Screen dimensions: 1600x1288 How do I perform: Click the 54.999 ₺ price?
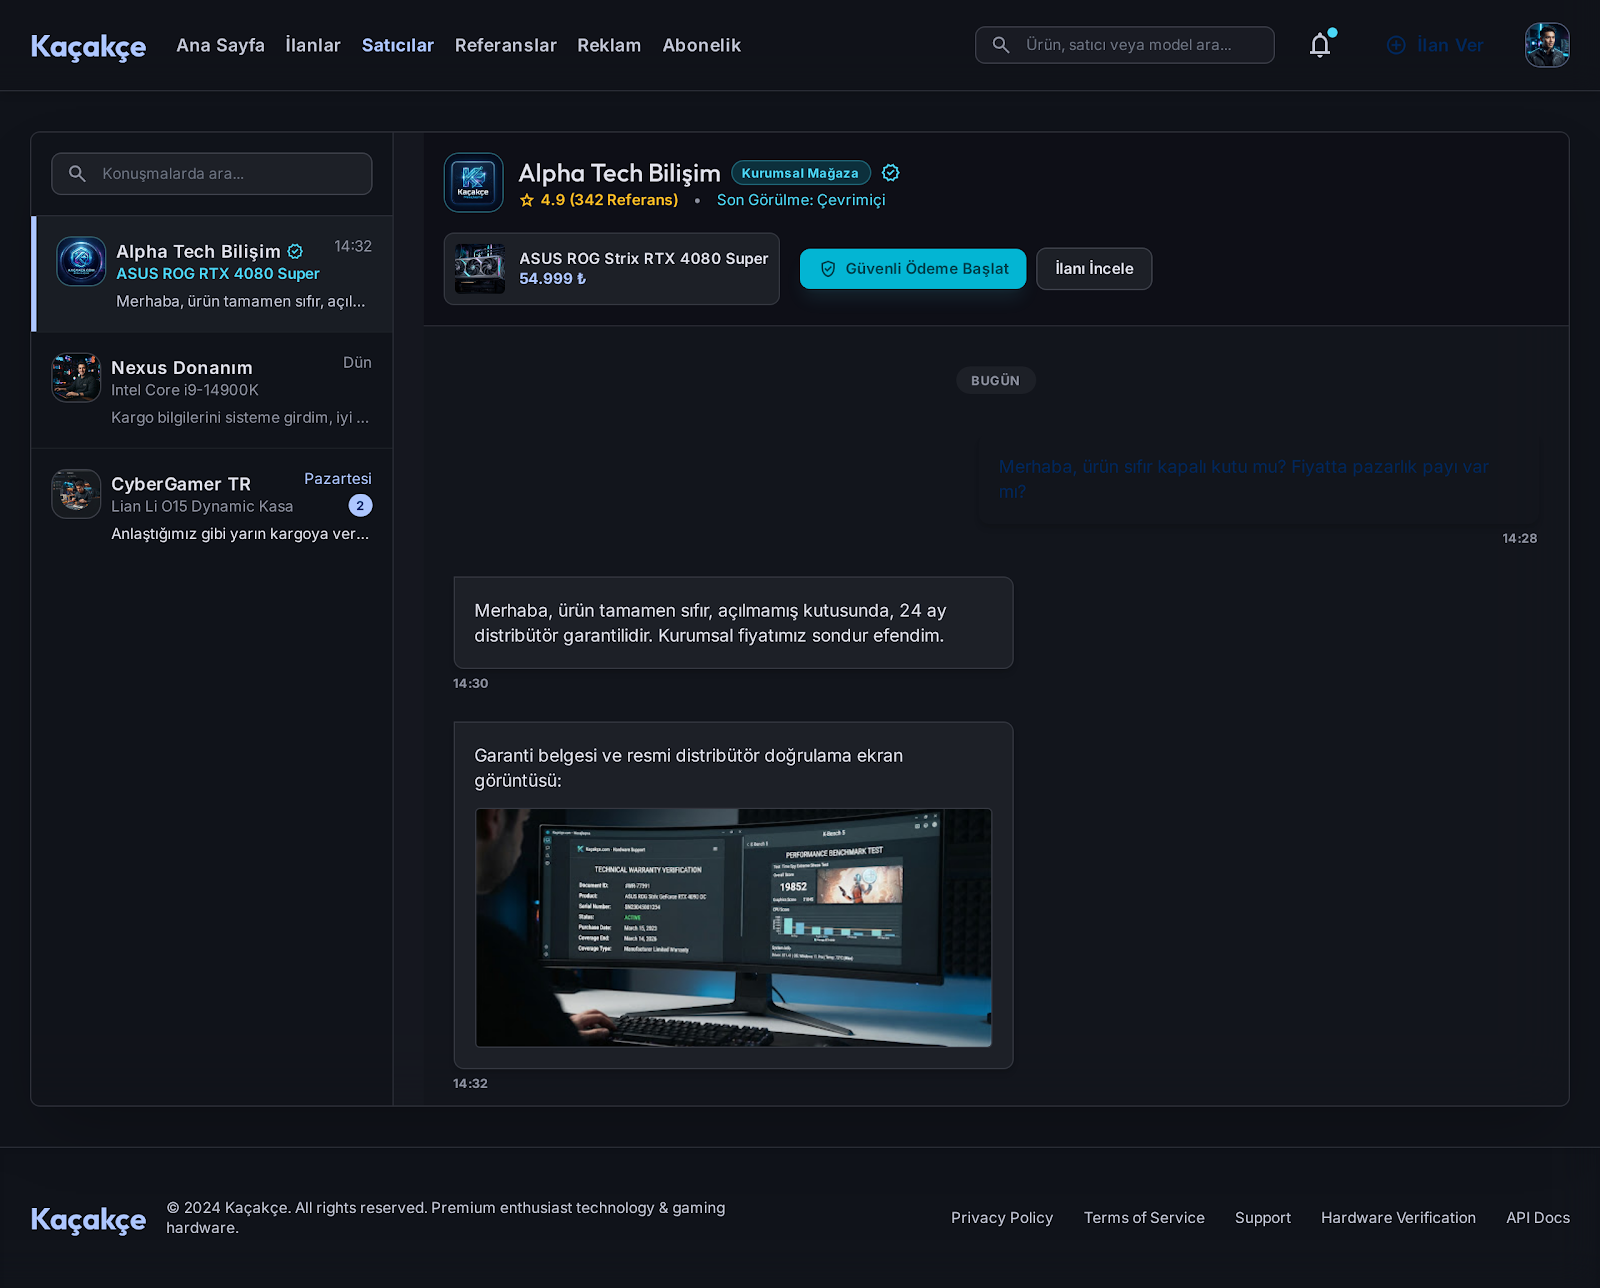pyautogui.click(x=553, y=279)
